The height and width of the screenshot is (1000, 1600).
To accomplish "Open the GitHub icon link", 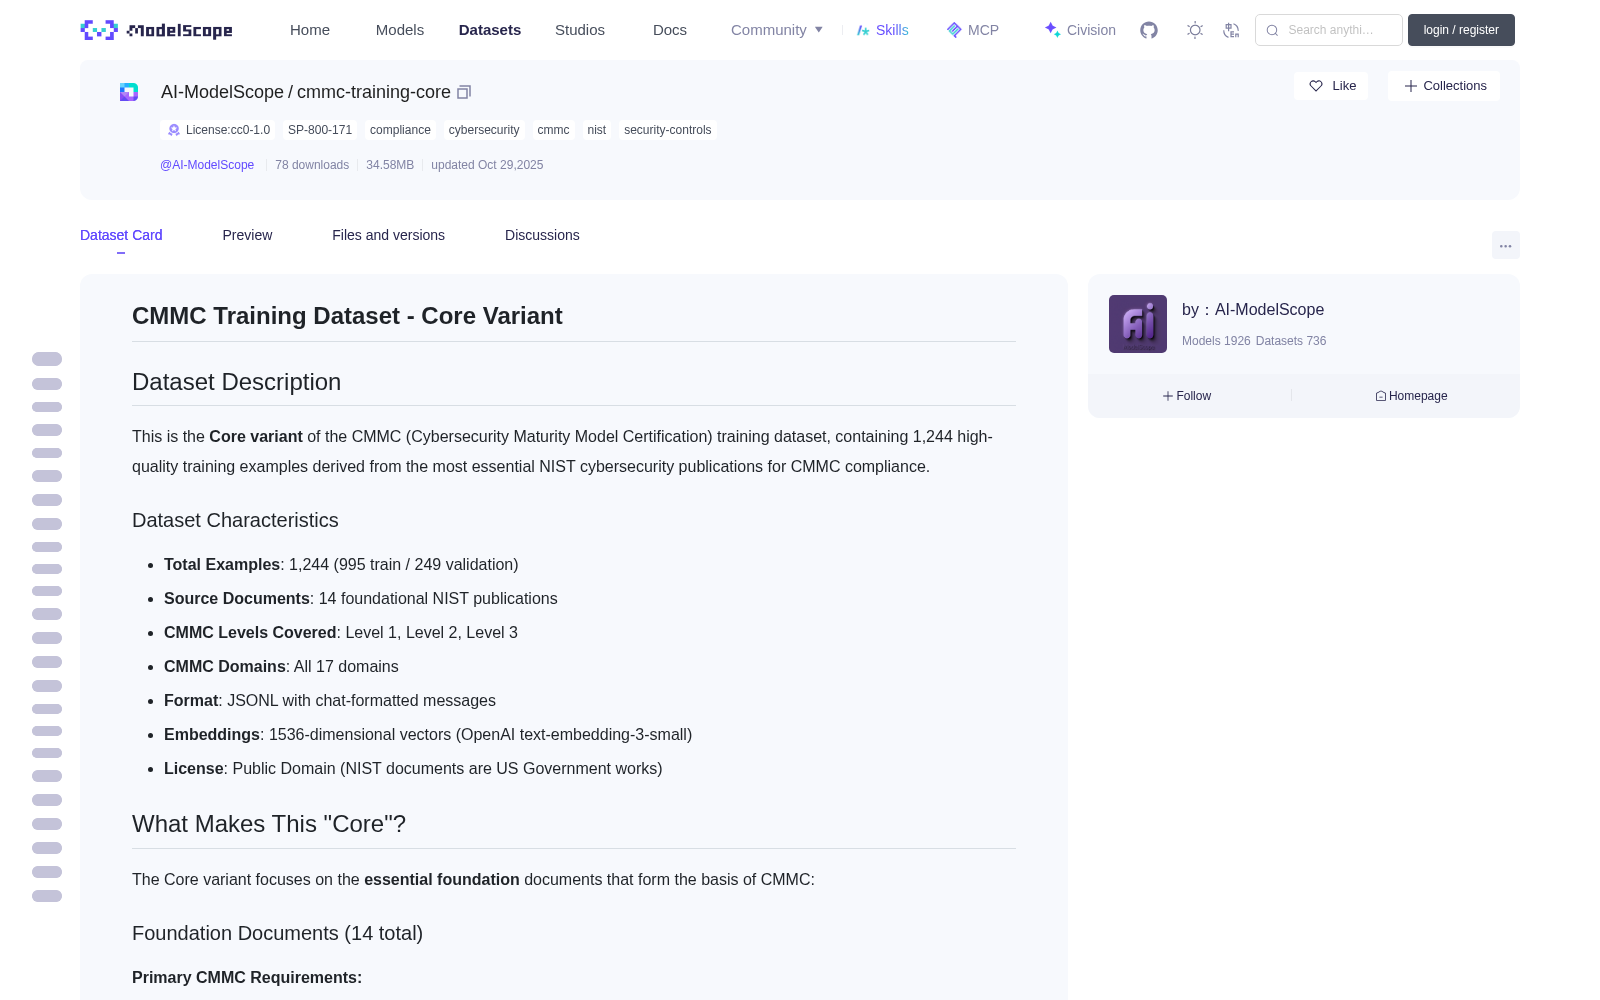I will (1149, 30).
